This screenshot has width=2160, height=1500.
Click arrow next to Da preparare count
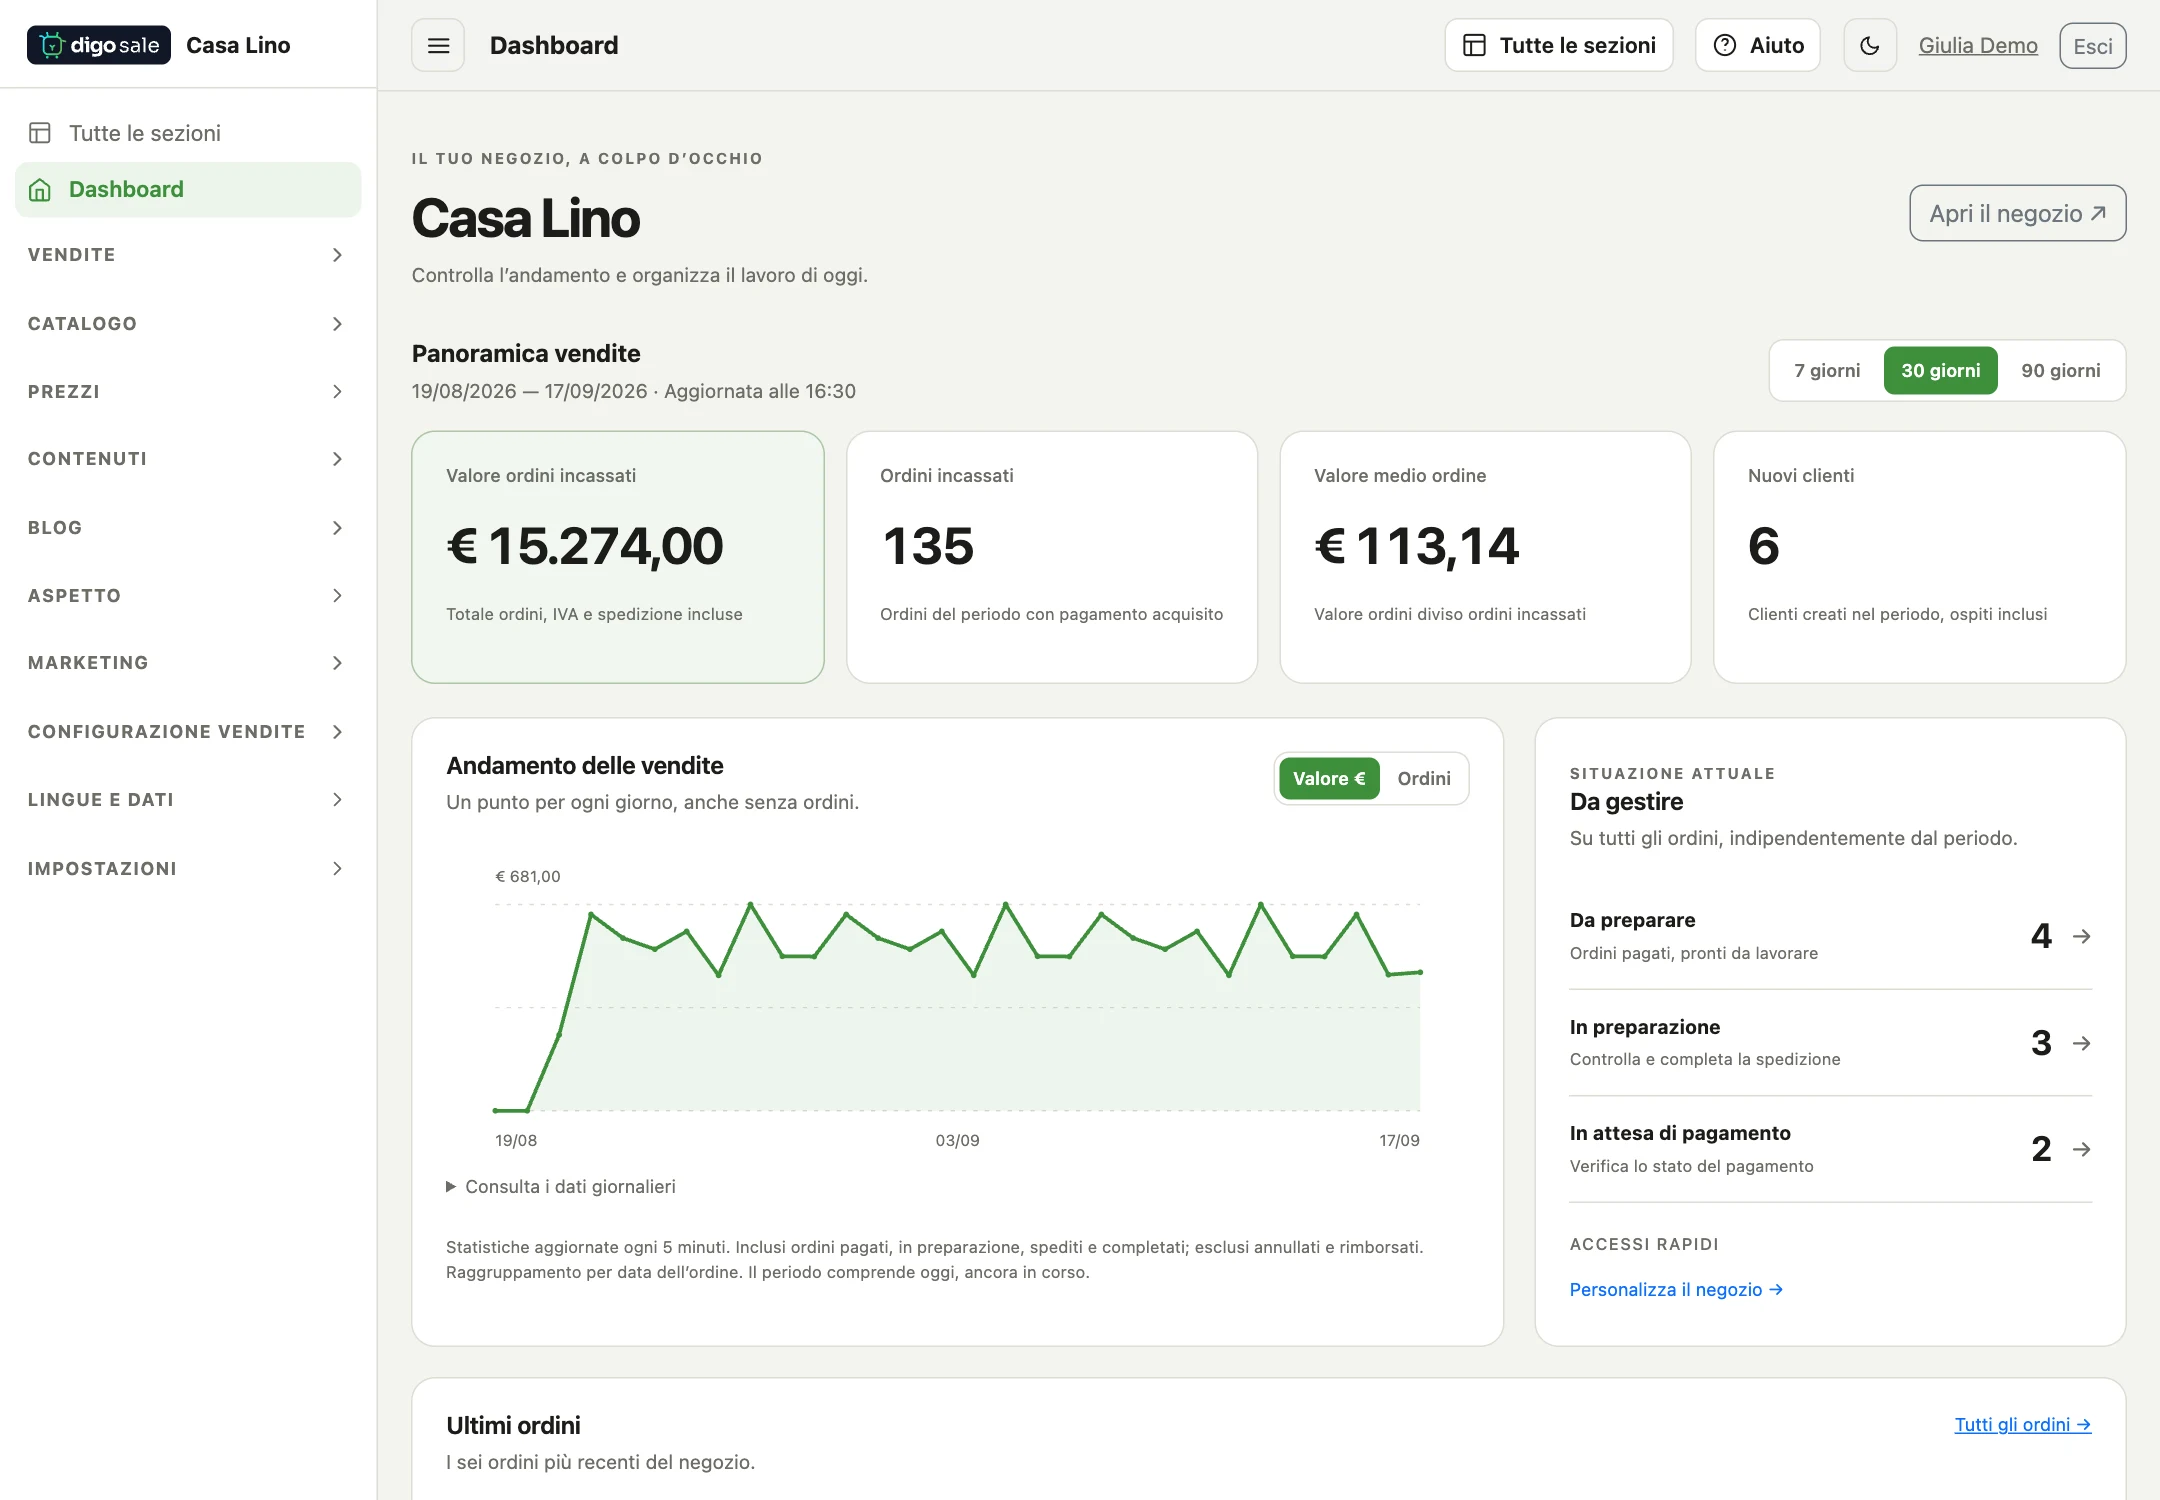click(2081, 936)
